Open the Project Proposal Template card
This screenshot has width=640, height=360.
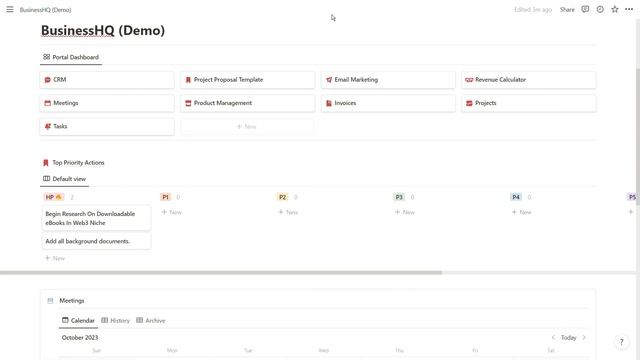[247, 80]
